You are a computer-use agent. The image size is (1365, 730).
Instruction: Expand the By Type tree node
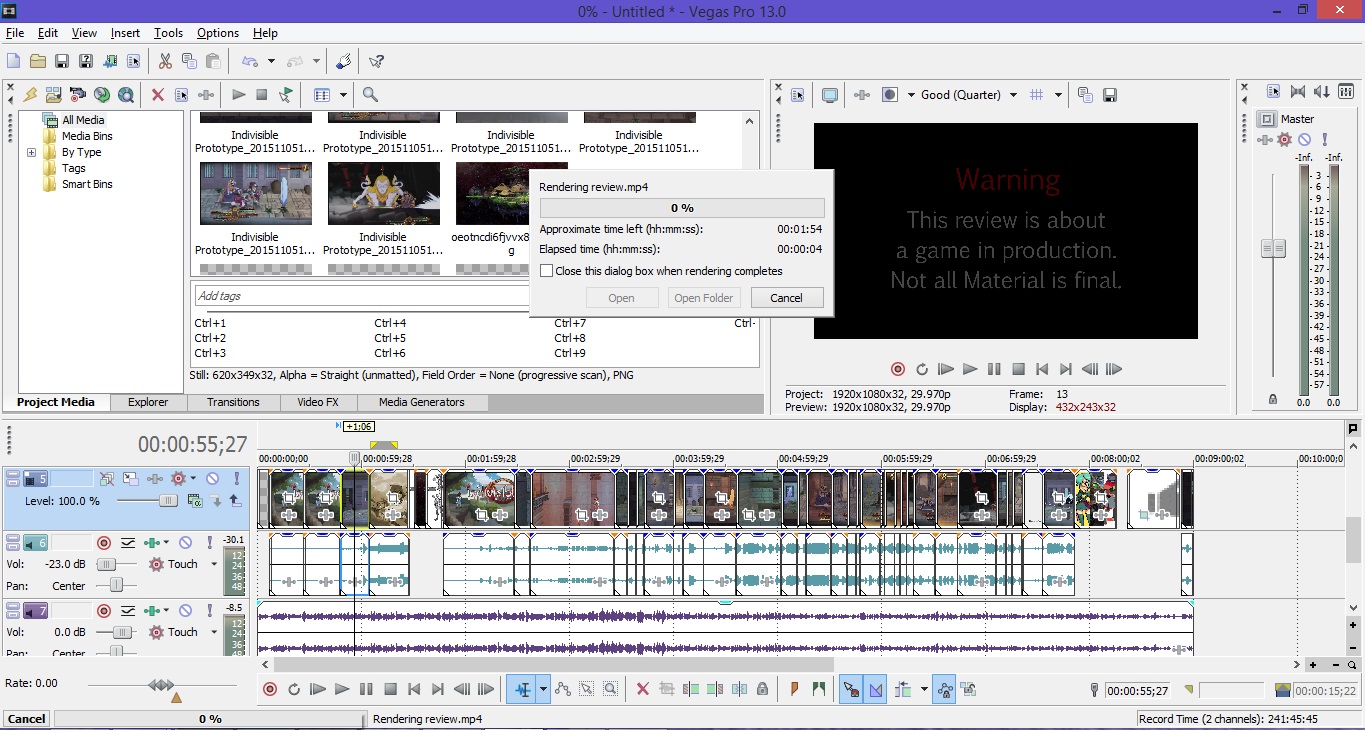(x=31, y=153)
